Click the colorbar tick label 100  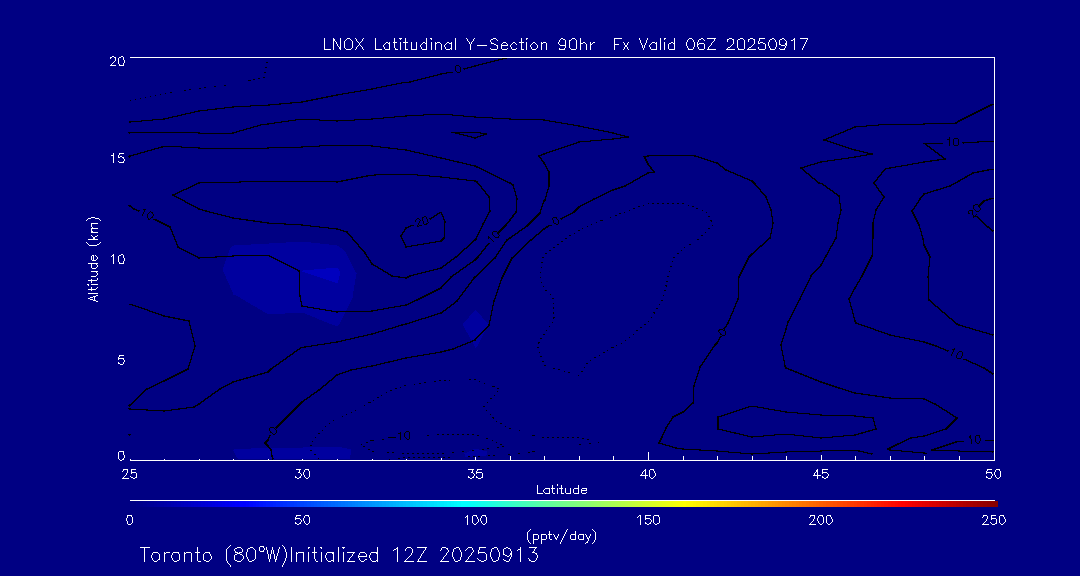tap(476, 520)
